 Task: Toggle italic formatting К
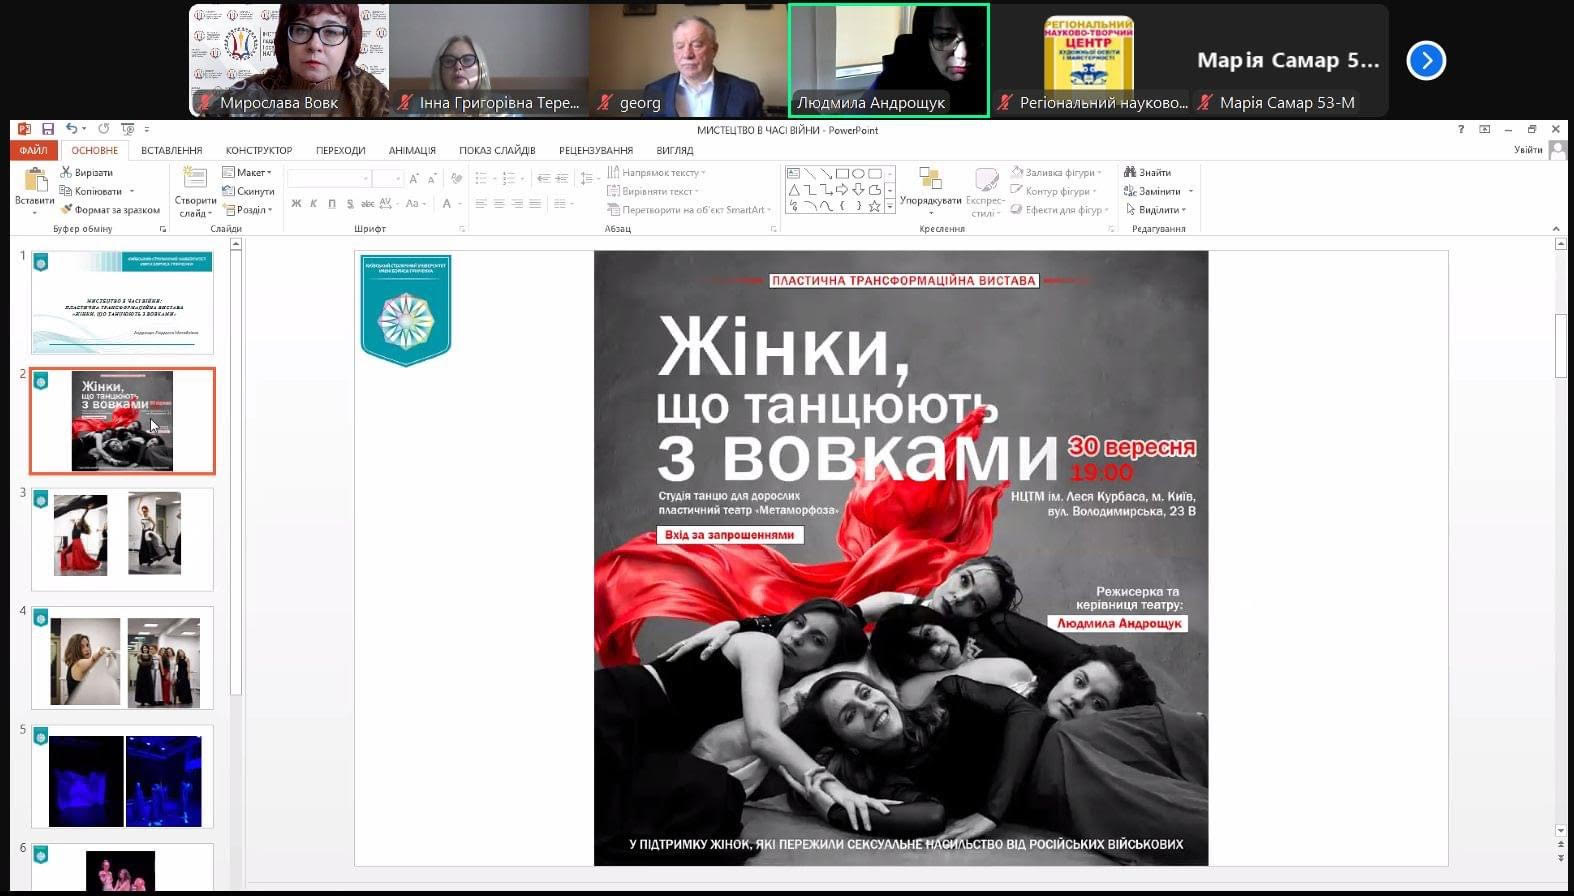pos(314,204)
